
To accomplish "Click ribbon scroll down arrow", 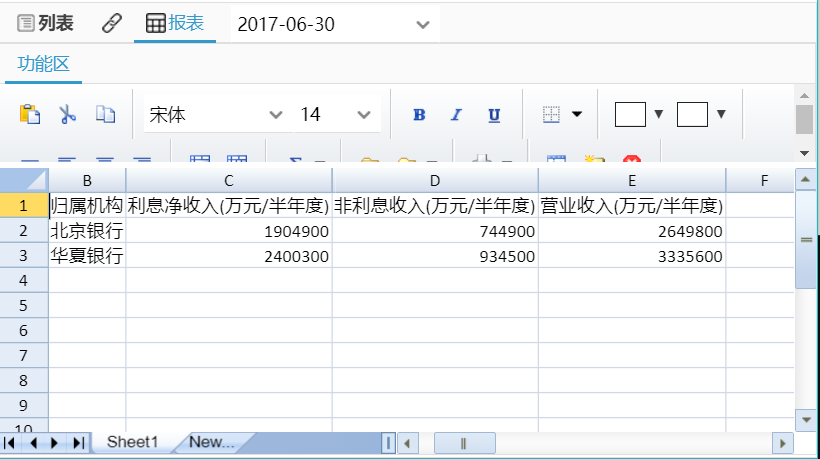I will point(805,153).
